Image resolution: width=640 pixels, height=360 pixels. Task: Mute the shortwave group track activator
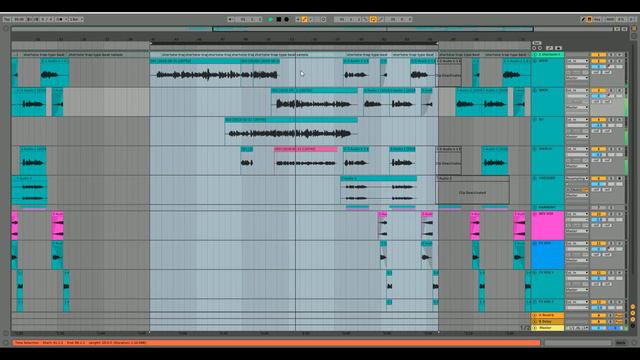[598, 54]
